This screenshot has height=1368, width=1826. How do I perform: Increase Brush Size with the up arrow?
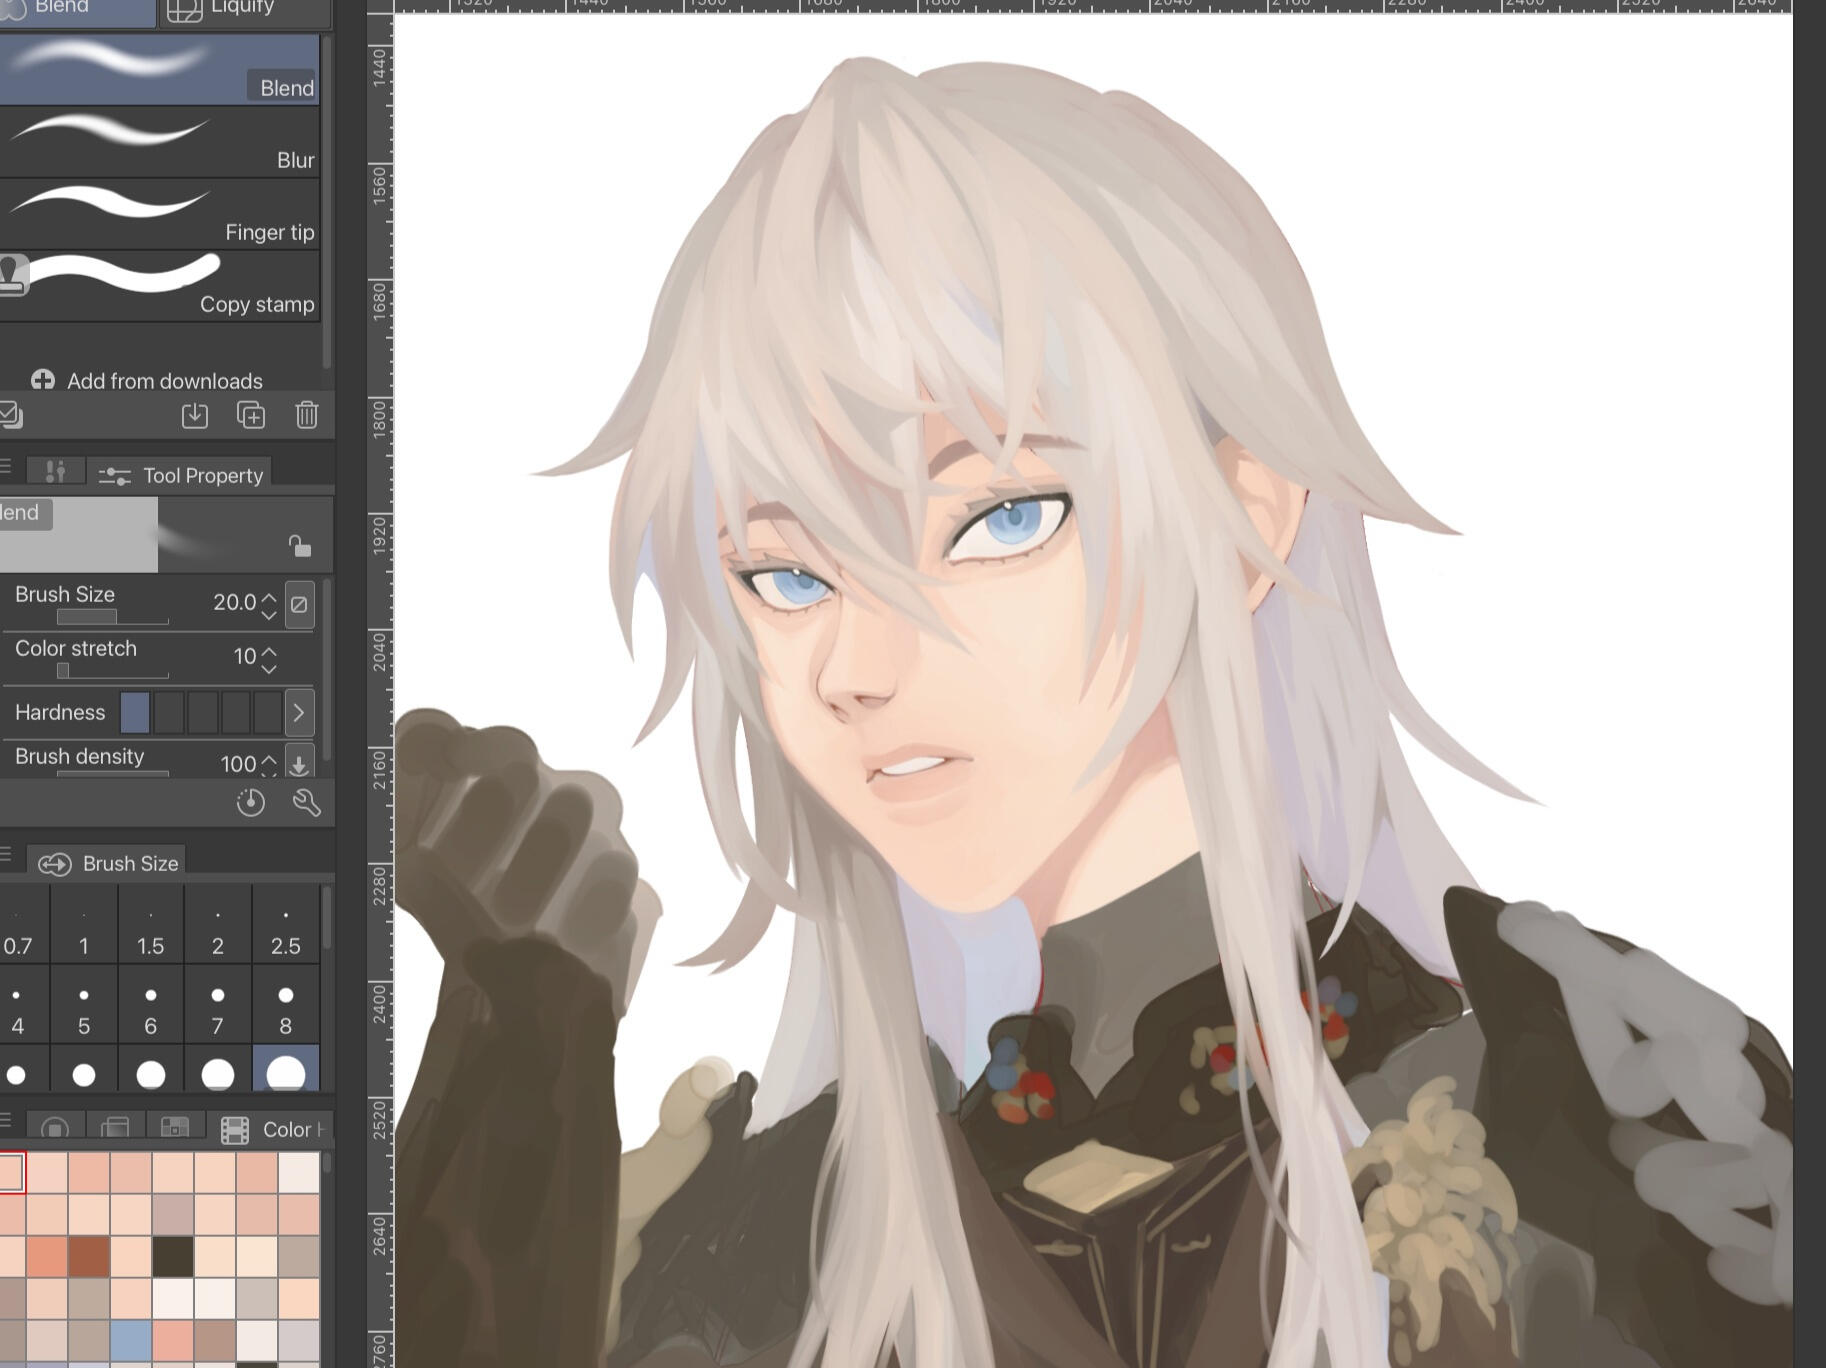point(269,596)
